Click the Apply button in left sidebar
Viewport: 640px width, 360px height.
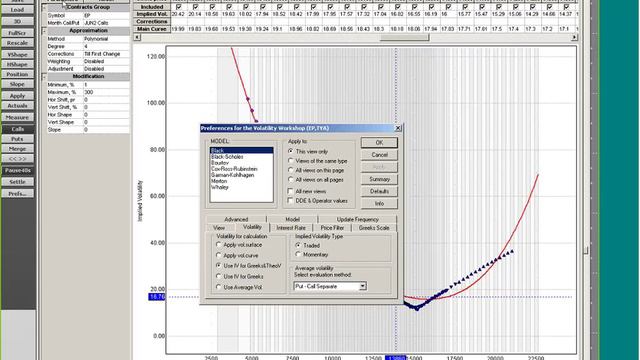coord(17,96)
